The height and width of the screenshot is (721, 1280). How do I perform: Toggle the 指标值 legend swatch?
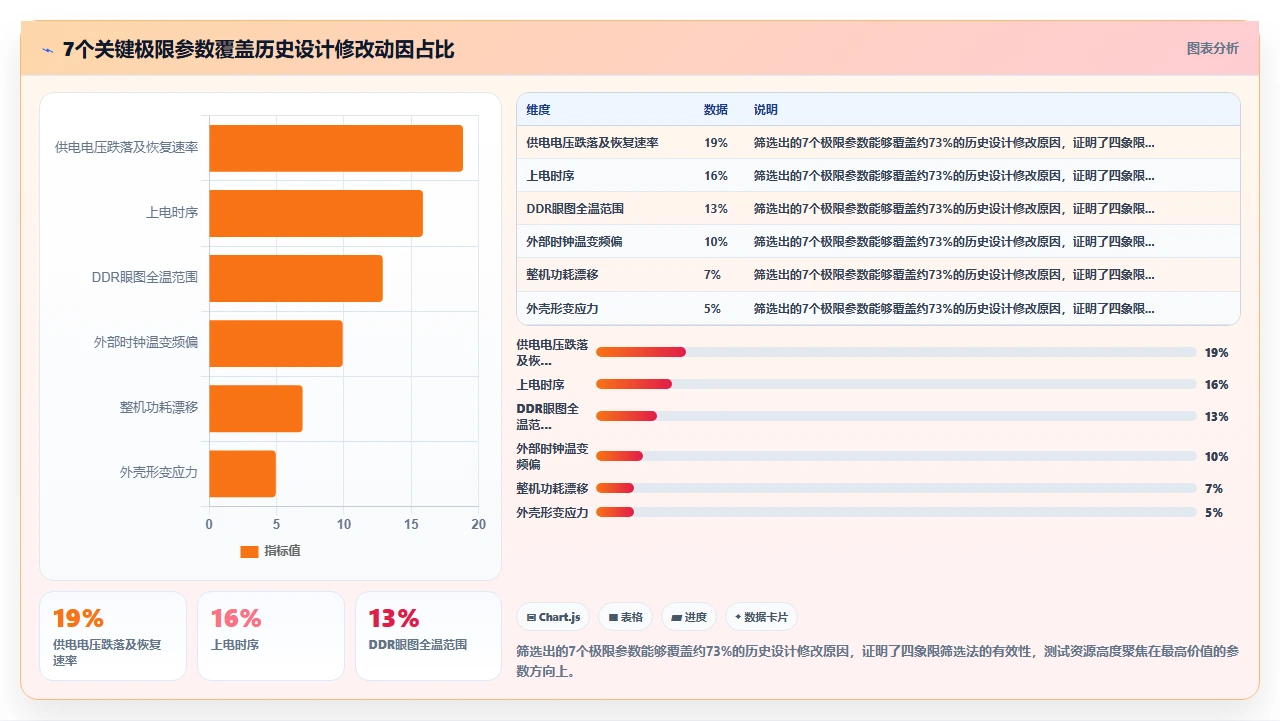[x=249, y=552]
